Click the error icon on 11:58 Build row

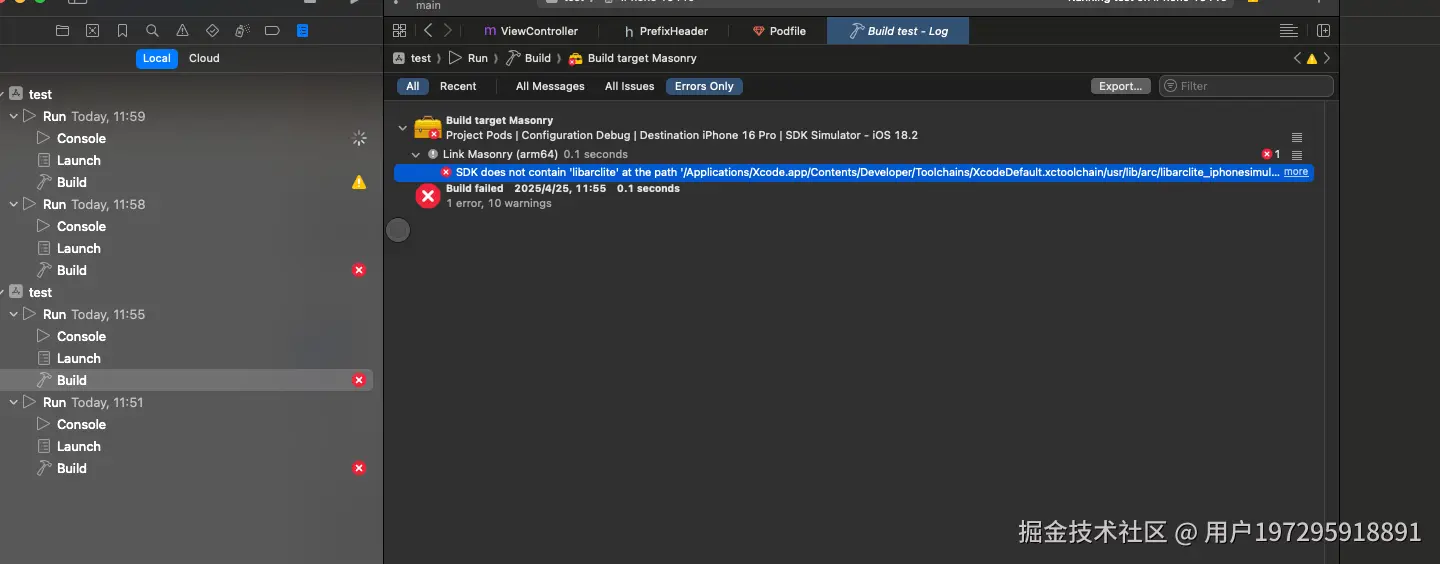[x=359, y=270]
